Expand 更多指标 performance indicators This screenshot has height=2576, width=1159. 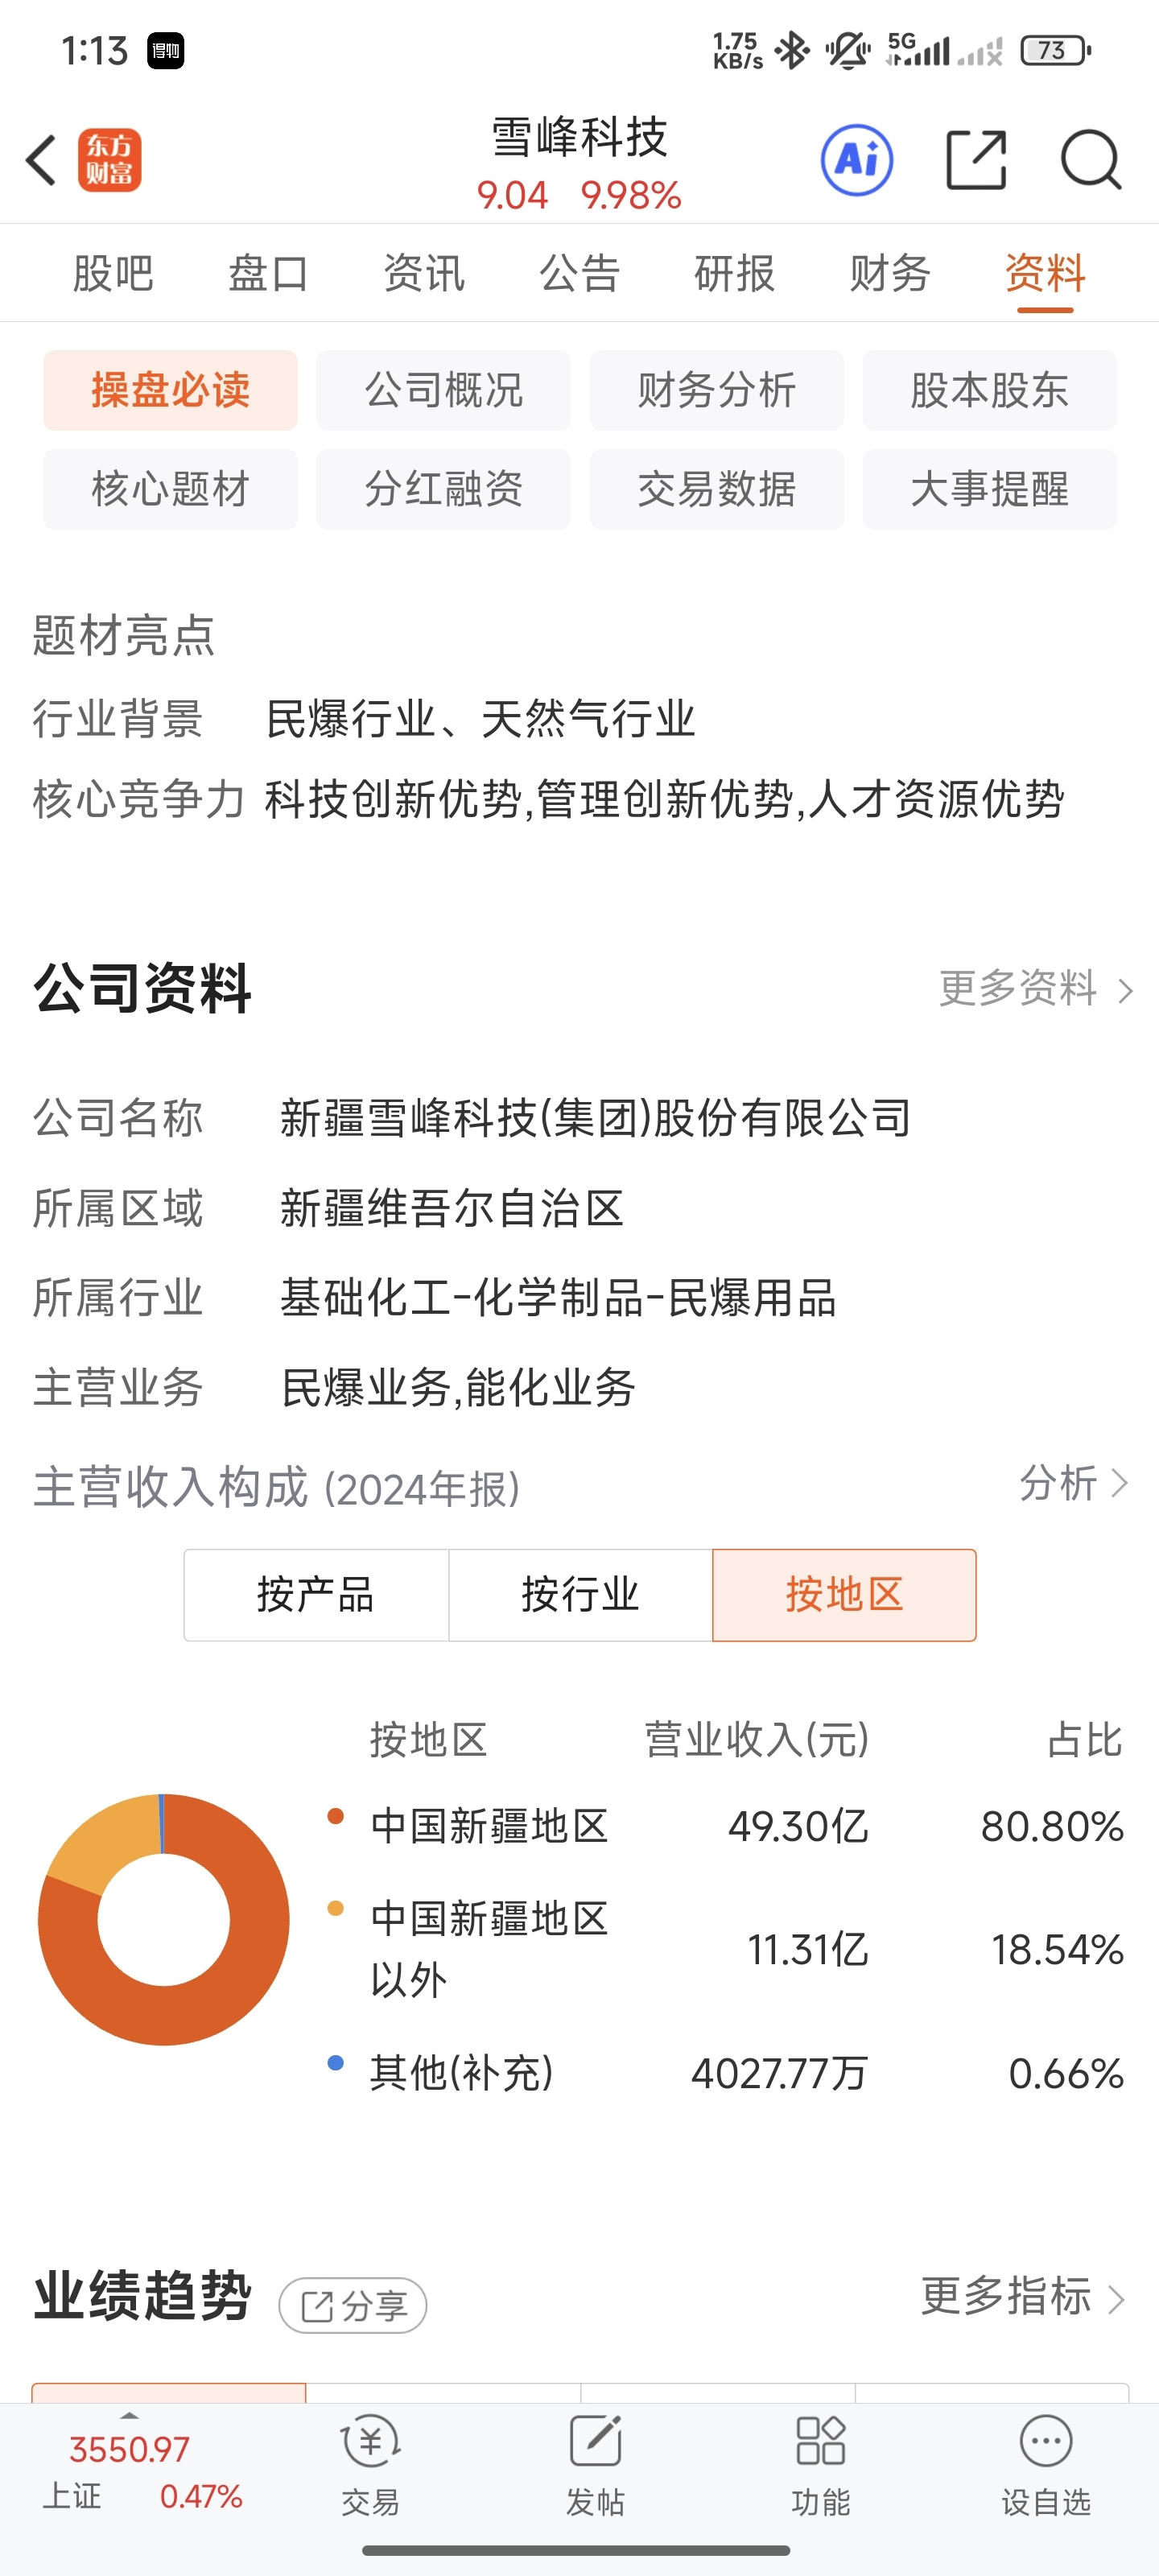click(1024, 2296)
